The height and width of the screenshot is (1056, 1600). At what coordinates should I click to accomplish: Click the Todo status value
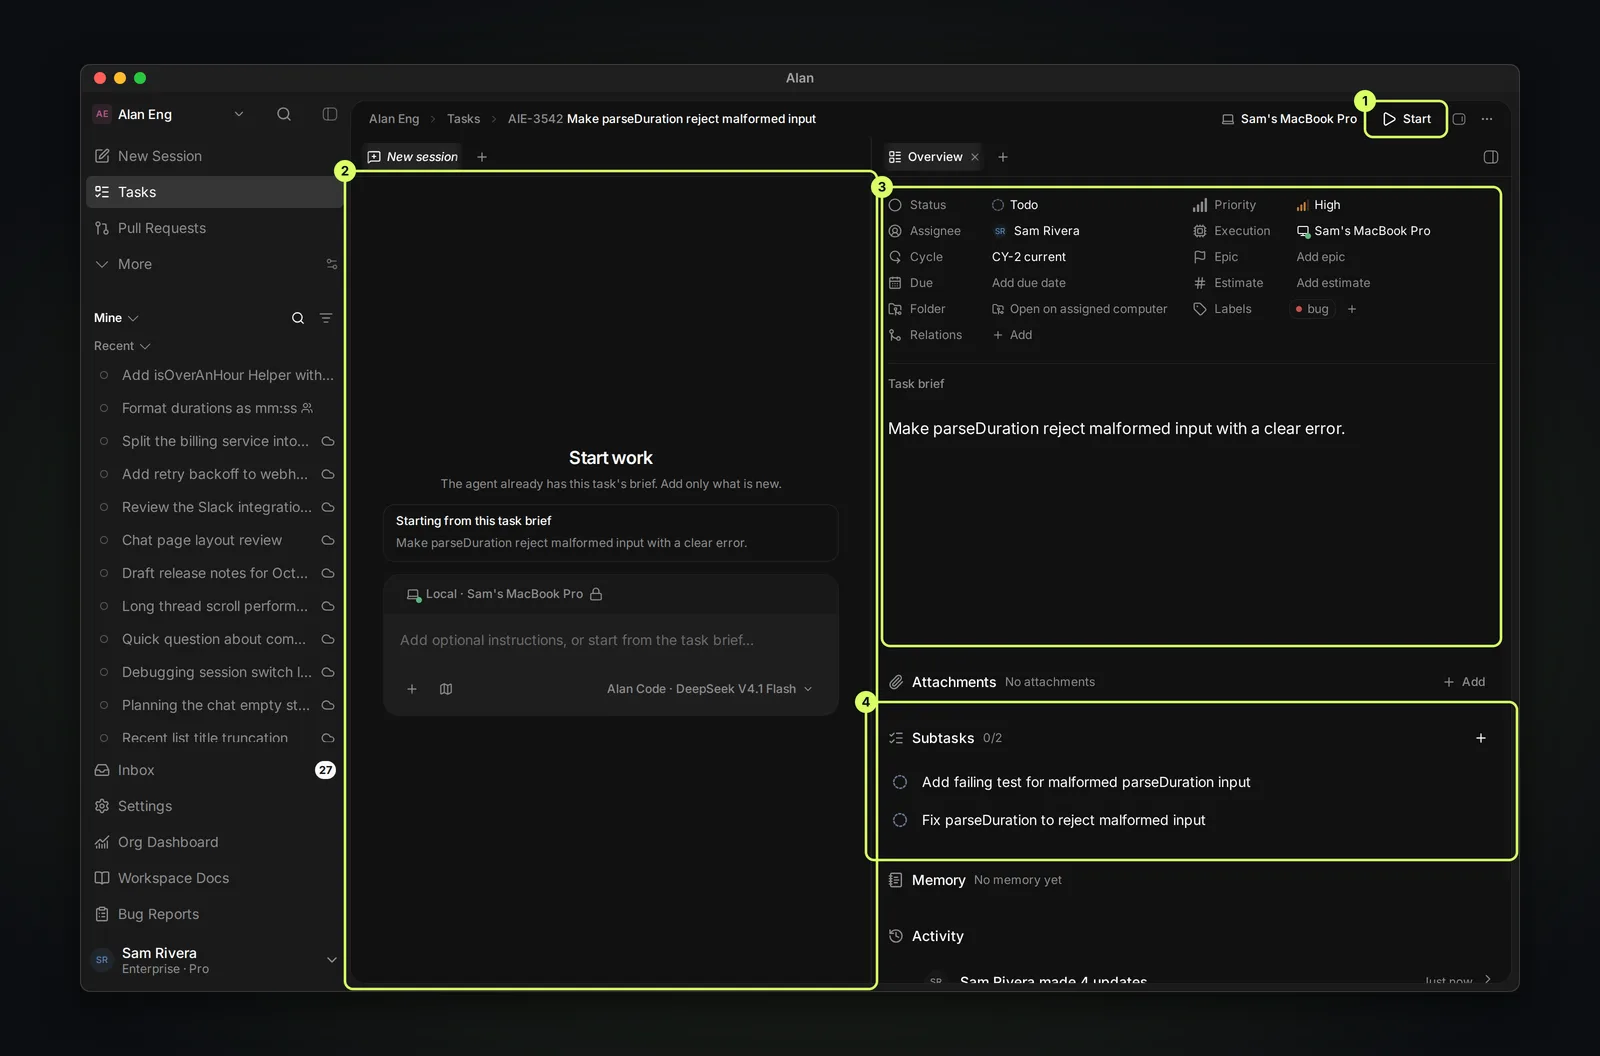click(1015, 205)
